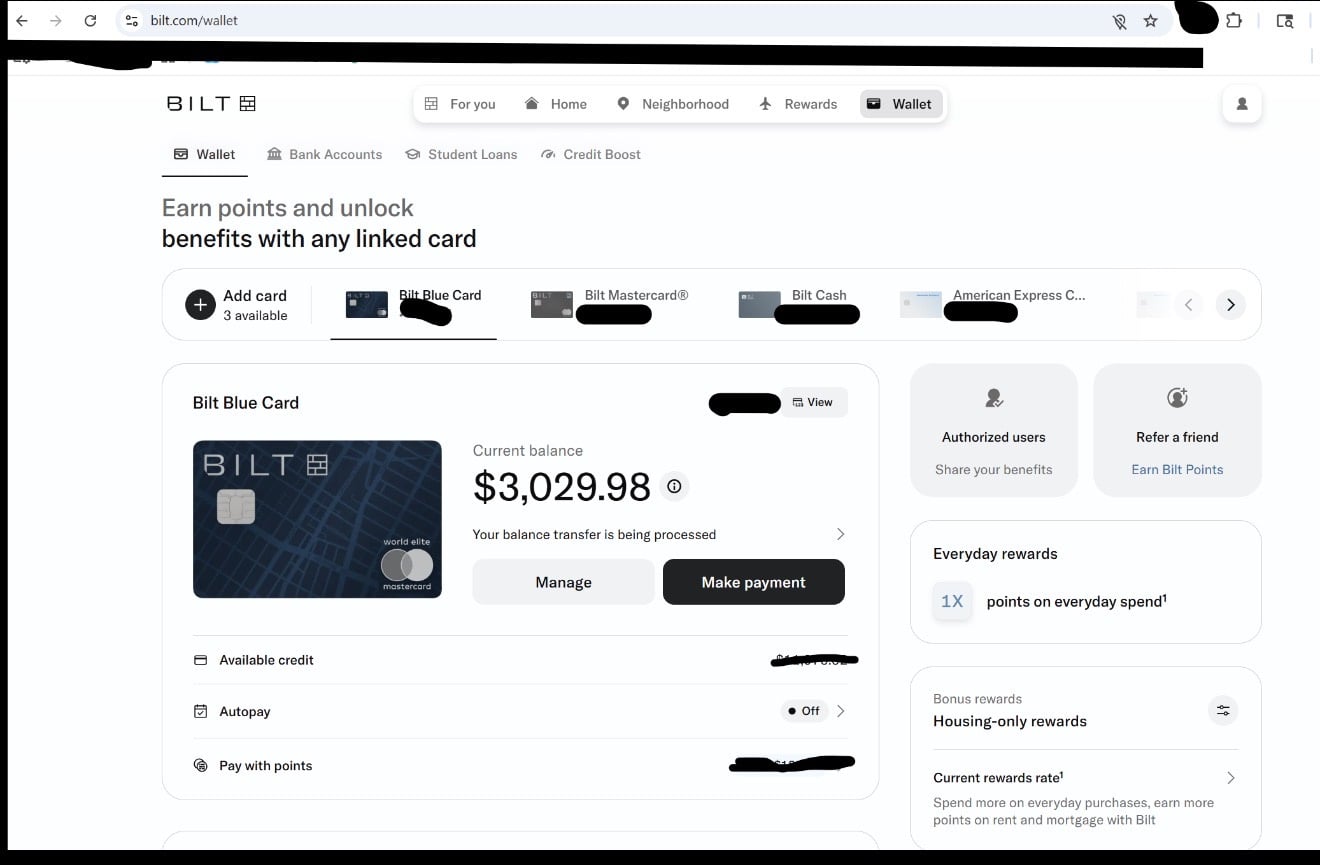This screenshot has width=1320, height=865.
Task: Go back with the browser back arrow
Action: (x=22, y=20)
